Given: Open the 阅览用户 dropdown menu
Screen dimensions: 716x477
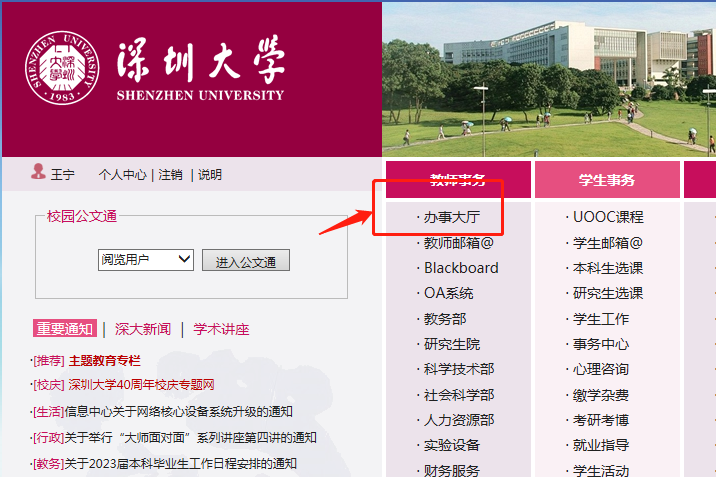Looking at the screenshot, I should 145,260.
